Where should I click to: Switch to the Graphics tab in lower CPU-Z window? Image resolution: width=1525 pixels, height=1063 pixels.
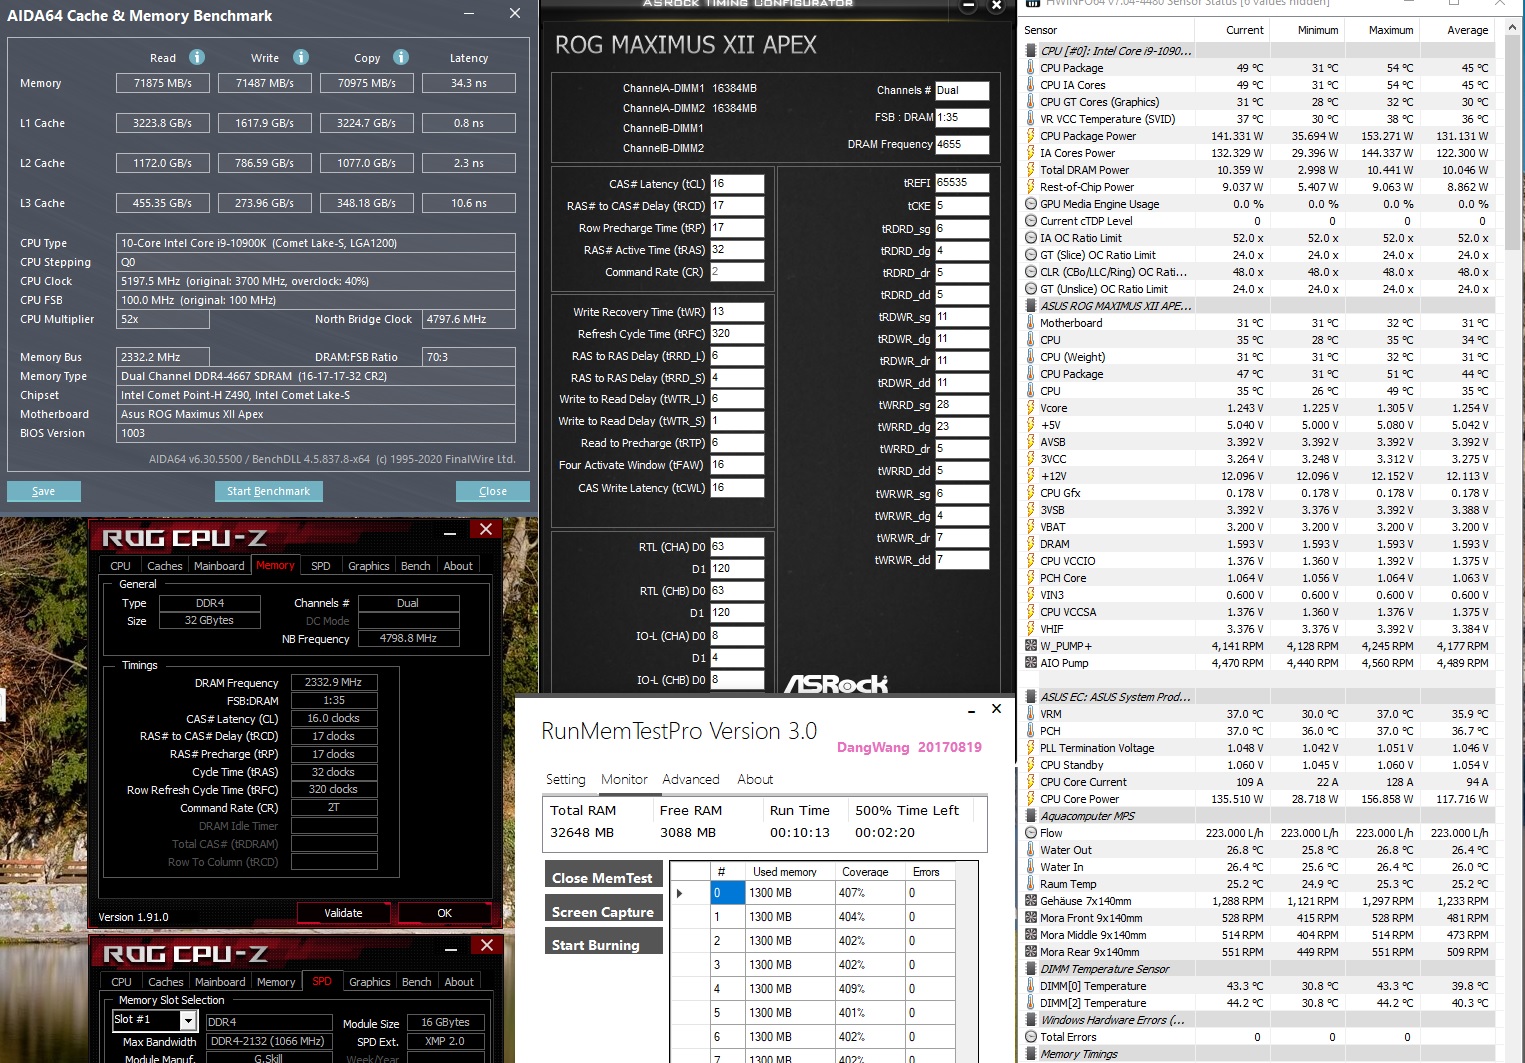[370, 982]
